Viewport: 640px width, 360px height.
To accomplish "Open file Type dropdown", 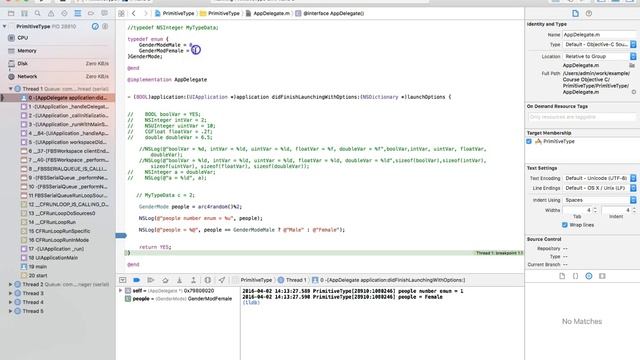I will click(x=600, y=44).
